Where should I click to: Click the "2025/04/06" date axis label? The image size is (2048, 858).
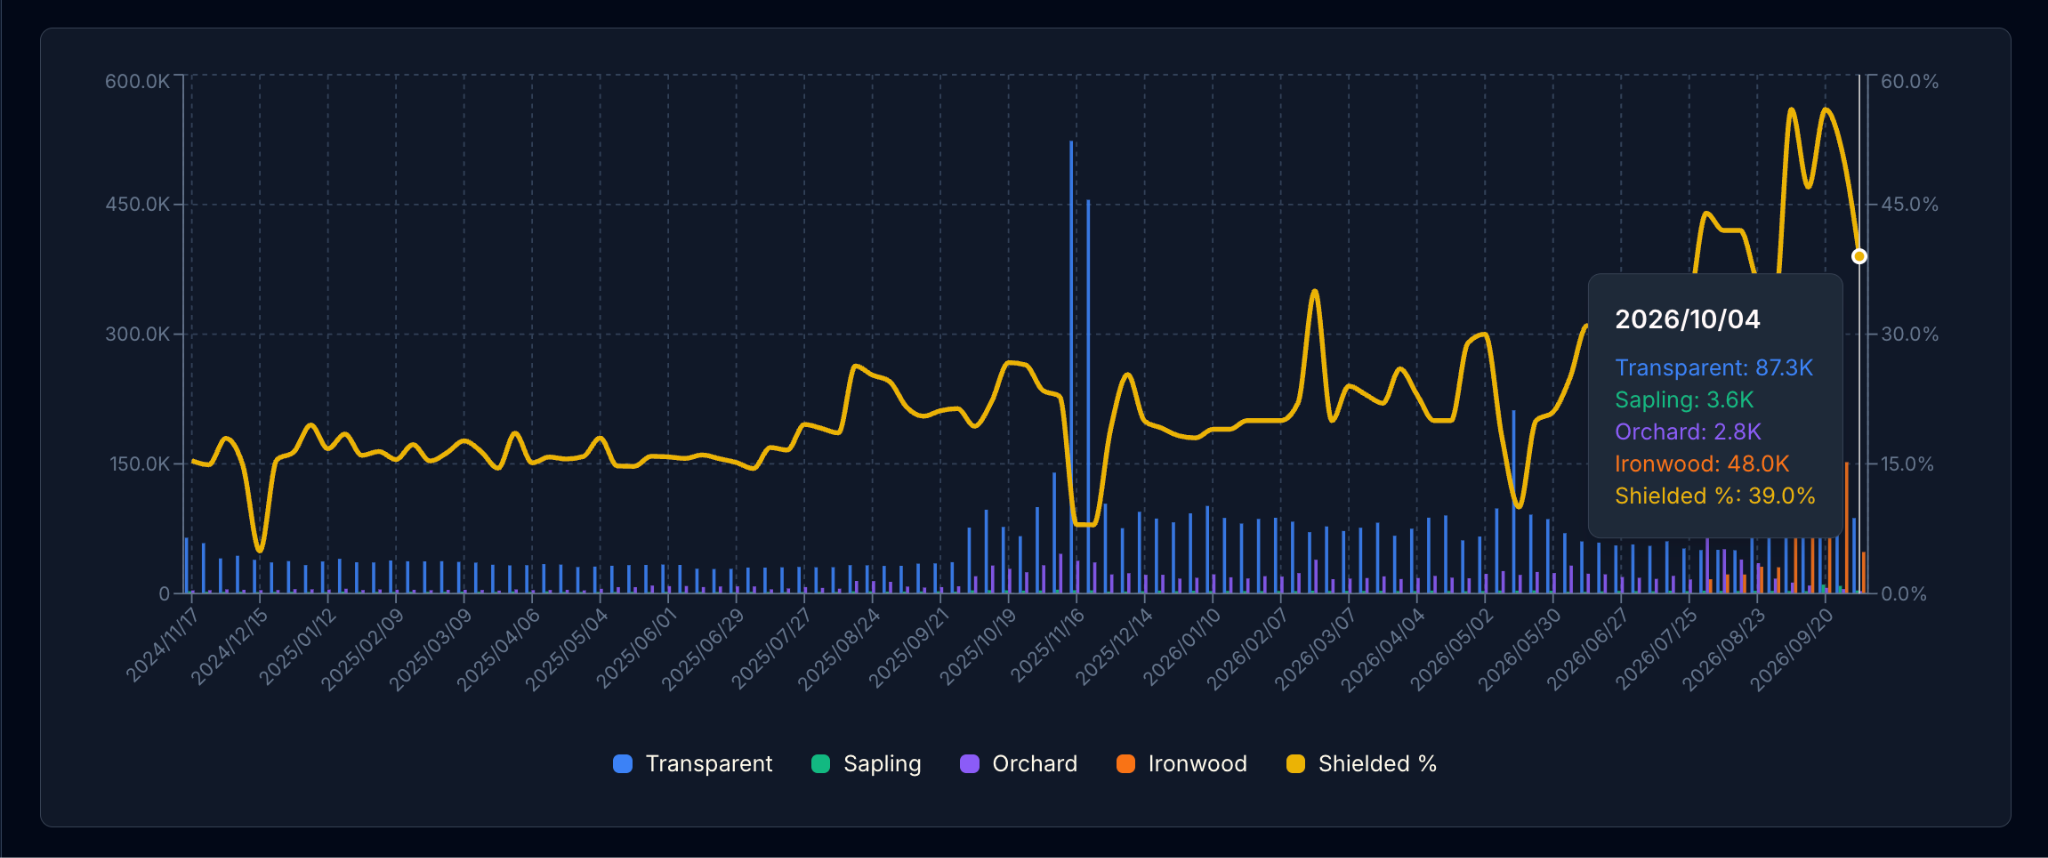coord(499,649)
